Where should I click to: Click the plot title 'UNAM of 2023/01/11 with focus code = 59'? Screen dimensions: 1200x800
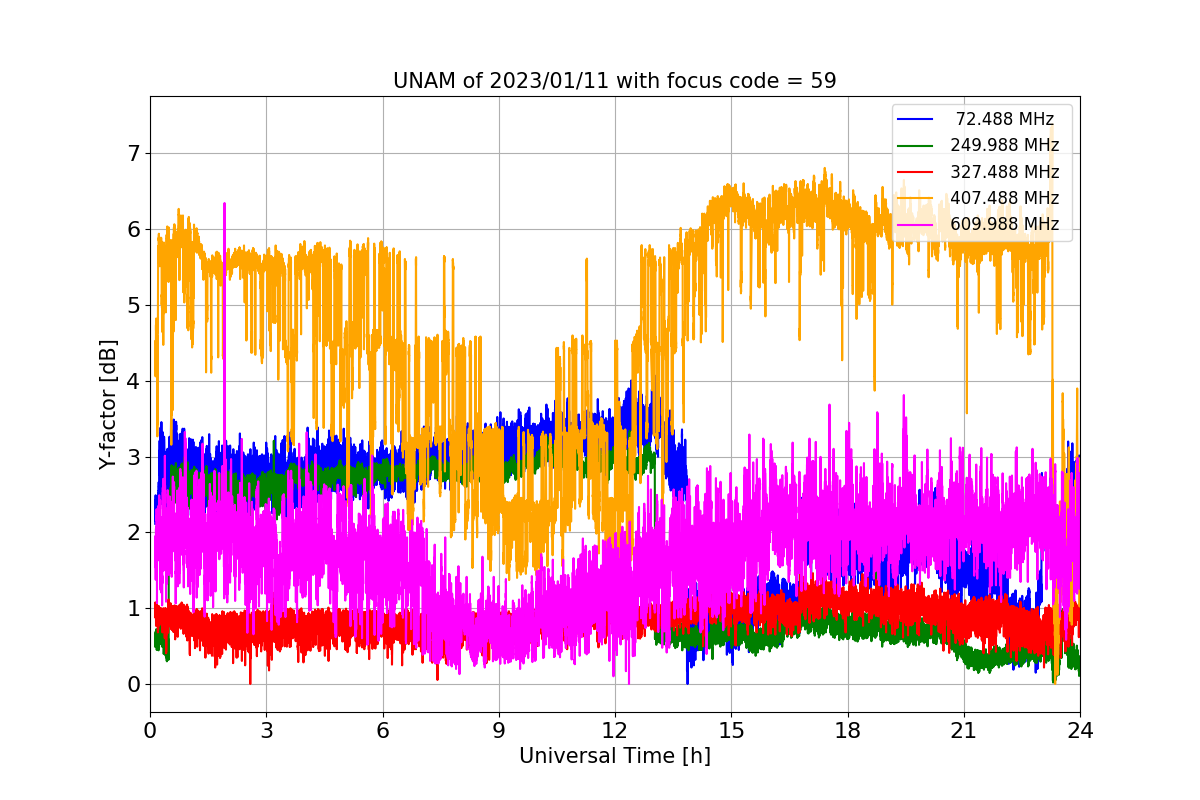pyautogui.click(x=614, y=81)
